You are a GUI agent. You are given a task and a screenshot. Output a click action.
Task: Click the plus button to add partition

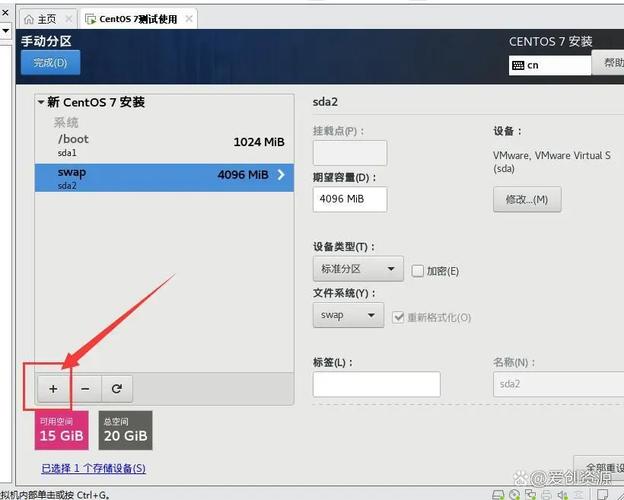click(53, 389)
